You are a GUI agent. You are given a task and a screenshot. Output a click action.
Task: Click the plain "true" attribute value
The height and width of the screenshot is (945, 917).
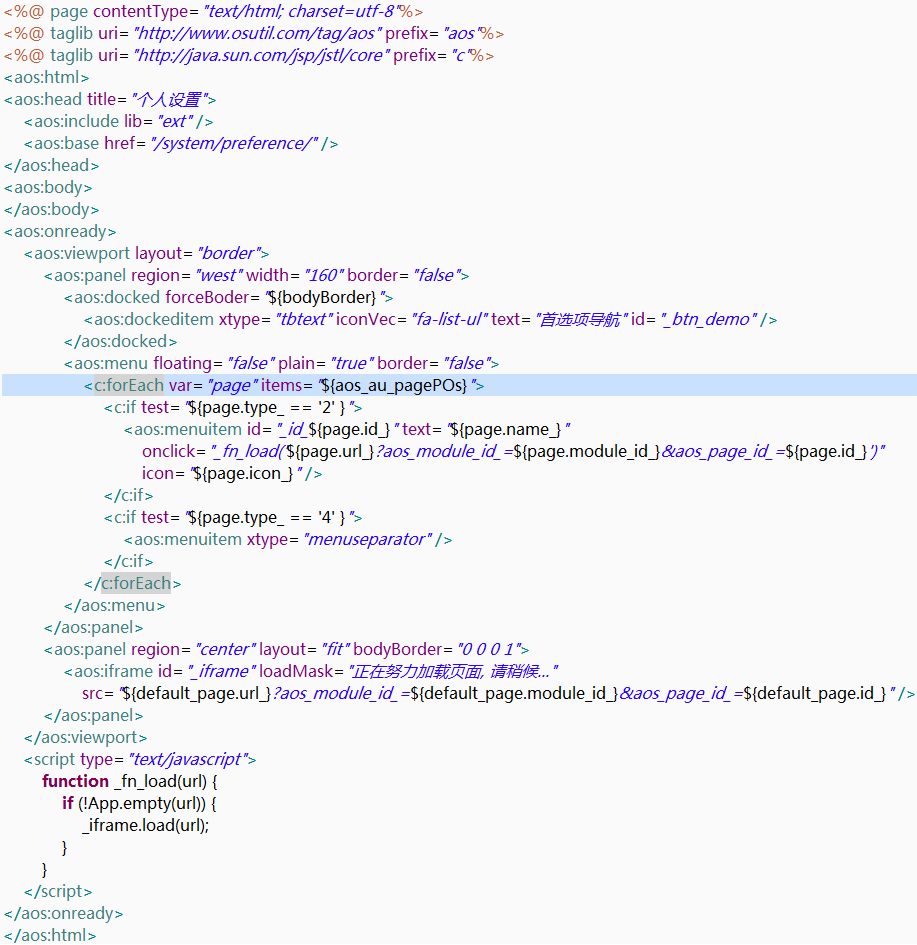[x=351, y=363]
